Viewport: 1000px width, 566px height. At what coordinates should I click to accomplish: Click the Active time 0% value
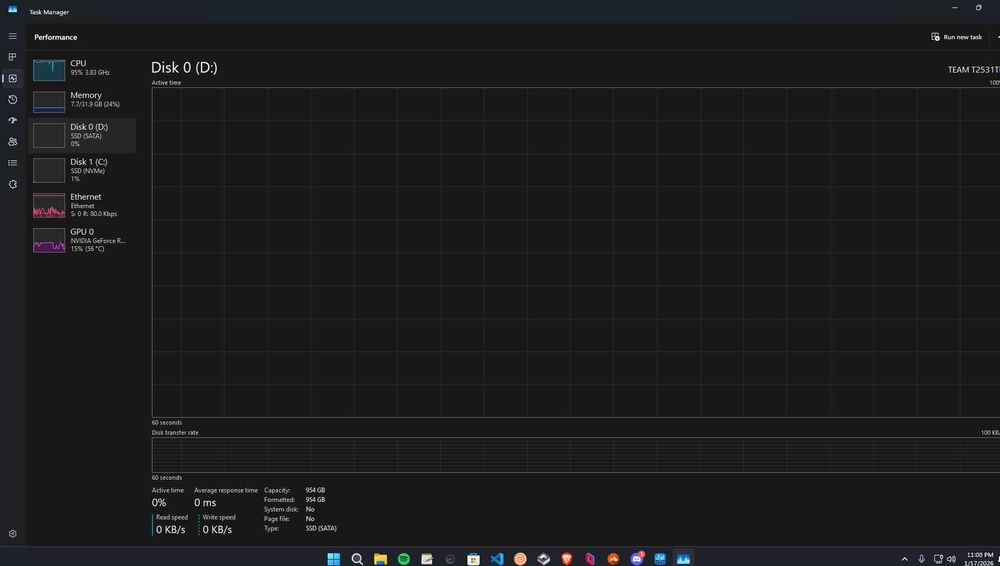pyautogui.click(x=159, y=503)
